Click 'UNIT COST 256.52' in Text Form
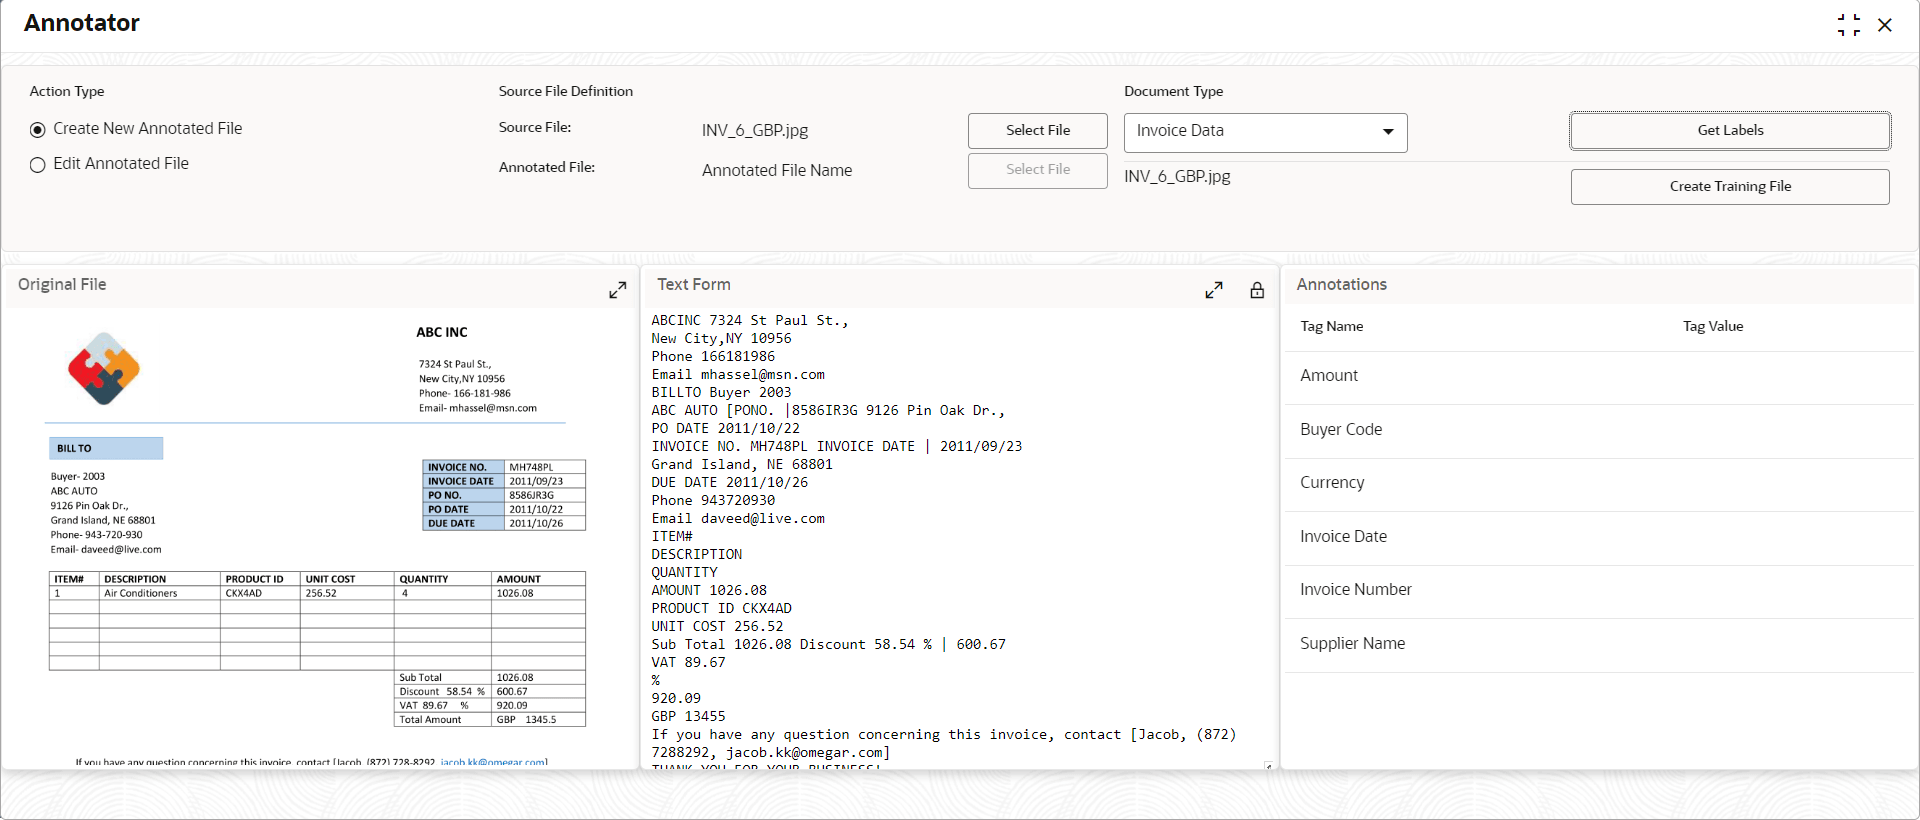The height and width of the screenshot is (820, 1920). click(718, 627)
